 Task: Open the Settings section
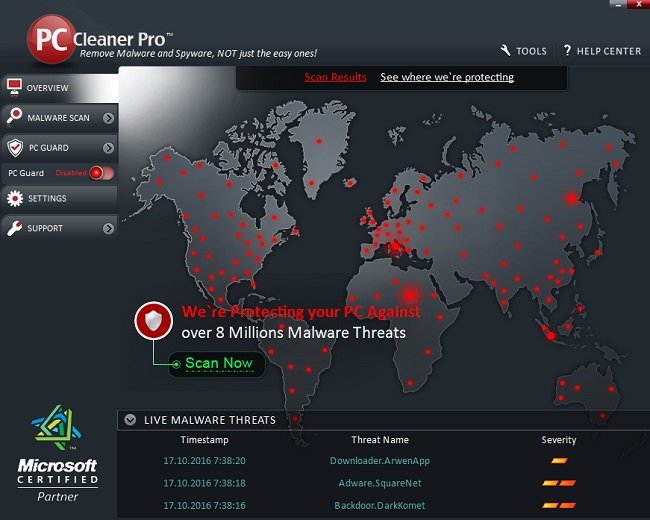tap(60, 199)
